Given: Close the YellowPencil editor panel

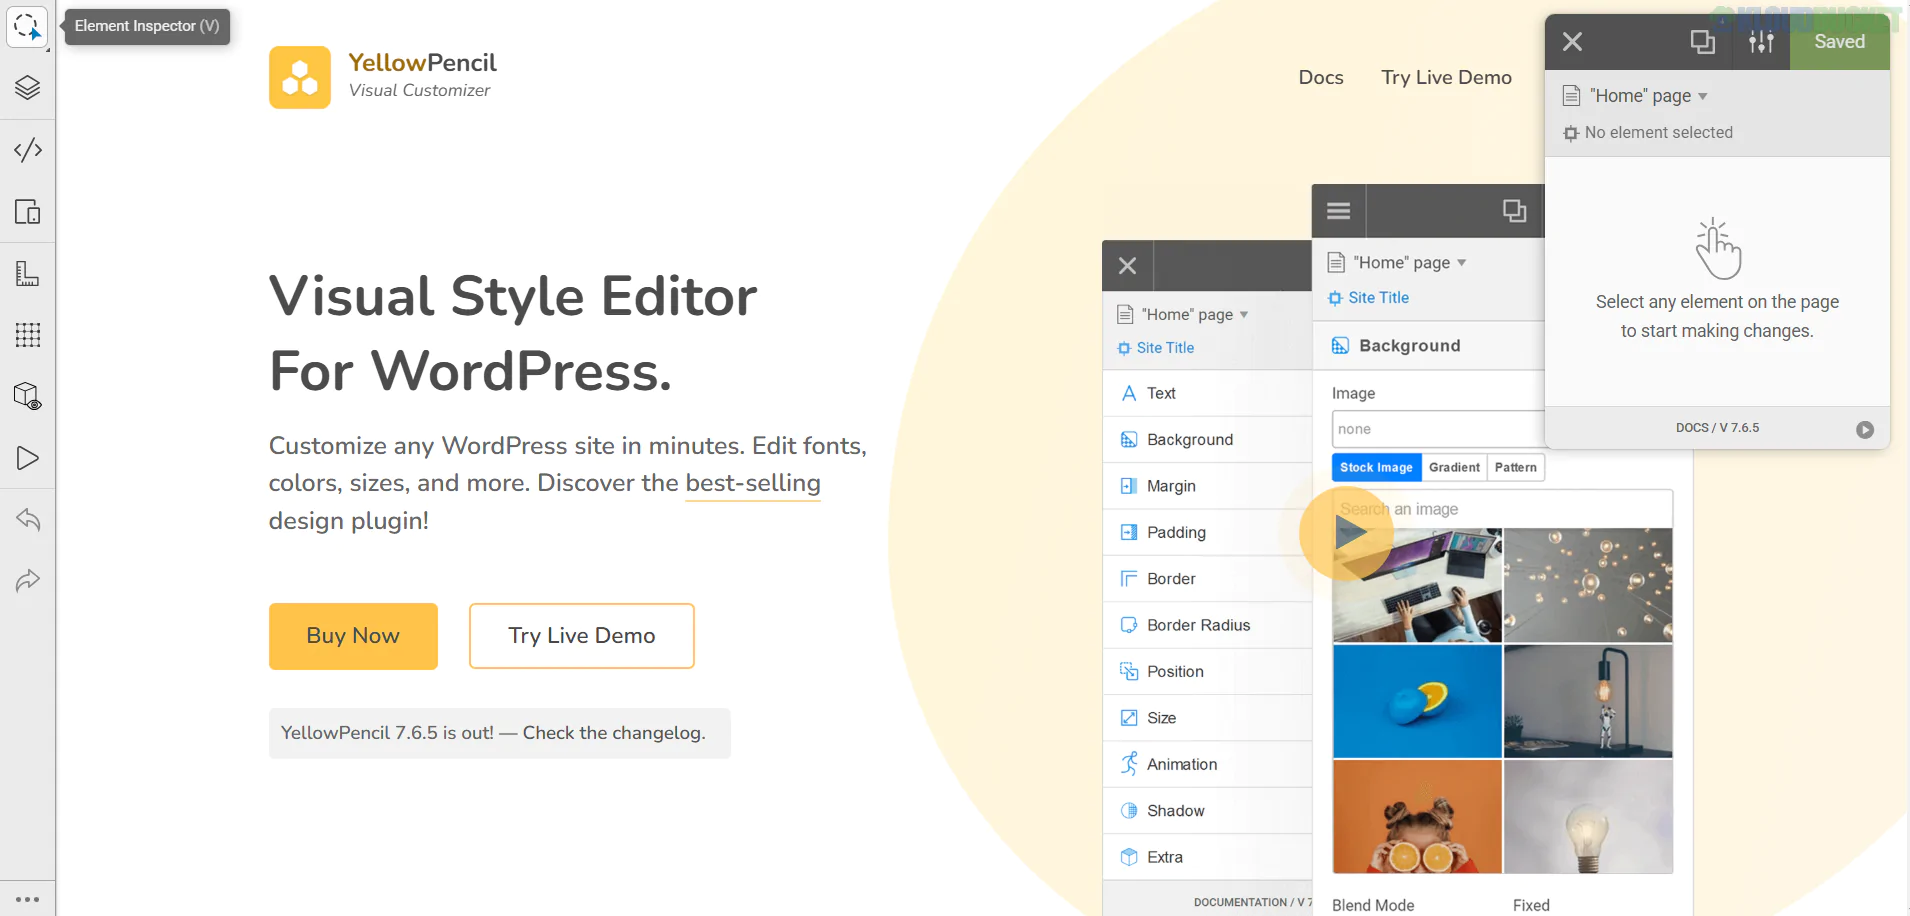Looking at the screenshot, I should [x=1572, y=42].
